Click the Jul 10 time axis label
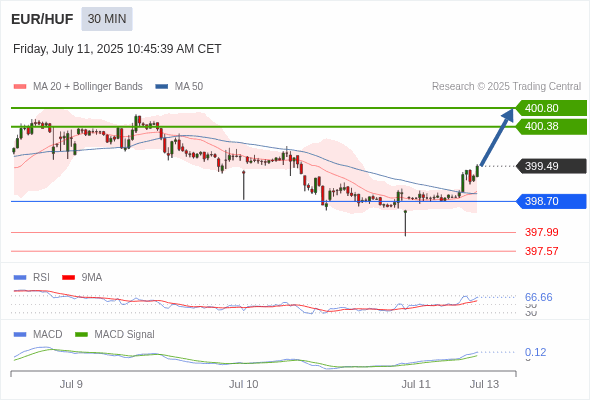This screenshot has height=400, width=590. pyautogui.click(x=243, y=384)
